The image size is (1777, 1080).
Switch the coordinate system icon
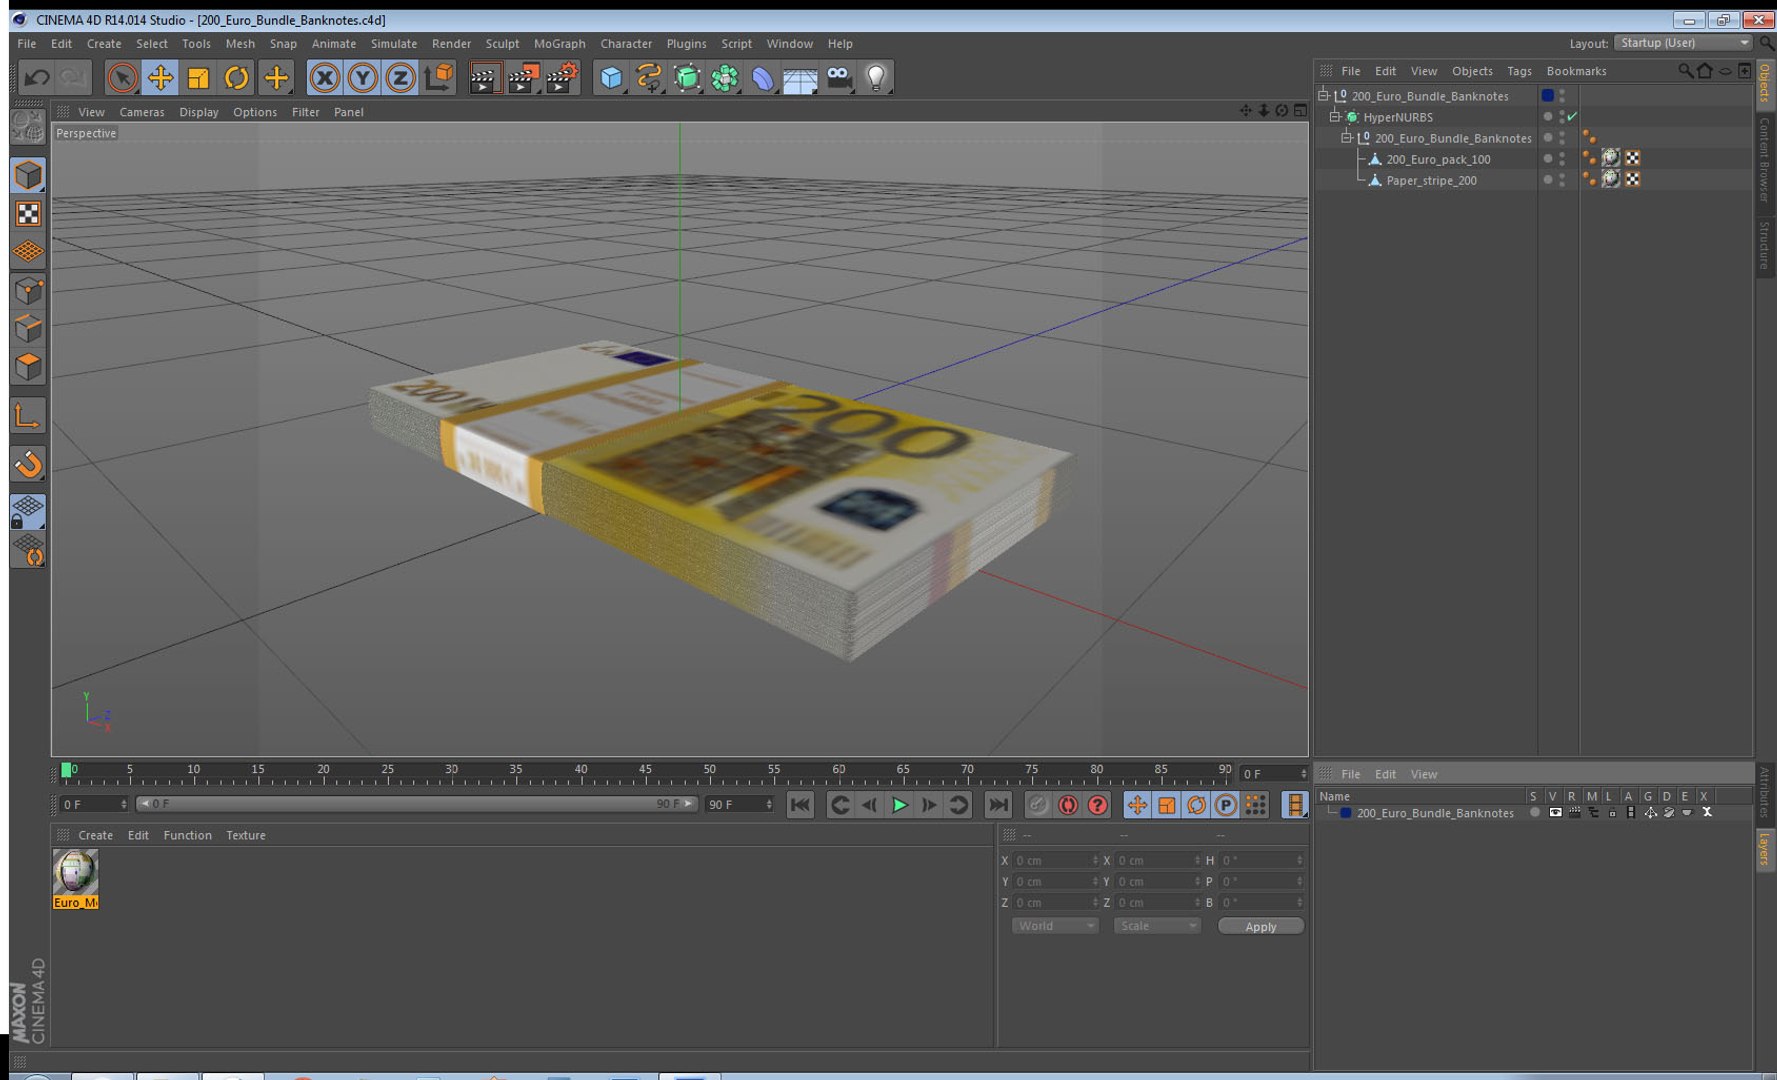click(438, 77)
